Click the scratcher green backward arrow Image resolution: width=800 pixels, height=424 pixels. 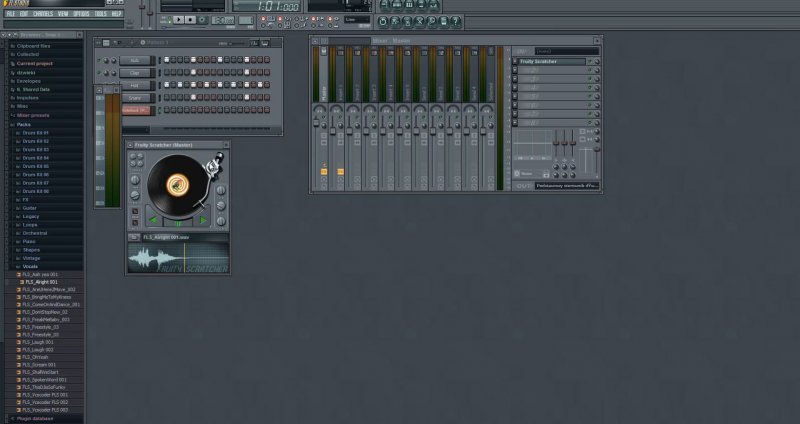153,220
